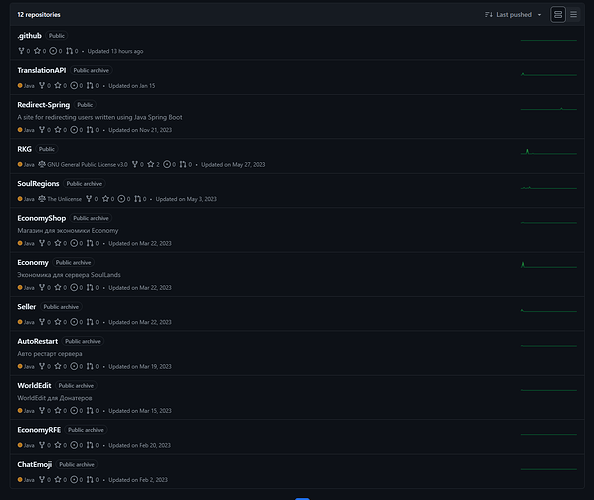Click the pull request icon on EconomyRFE row
The image size is (594, 500).
90,445
